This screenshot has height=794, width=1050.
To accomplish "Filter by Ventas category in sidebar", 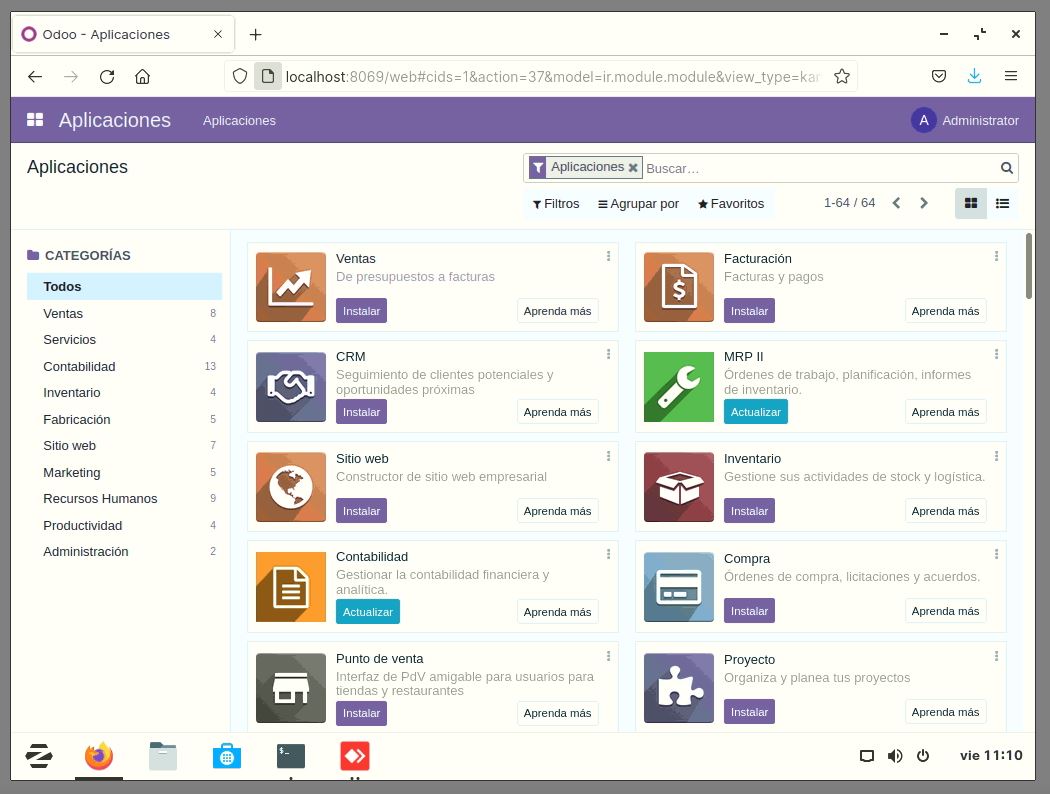I will tap(125, 313).
